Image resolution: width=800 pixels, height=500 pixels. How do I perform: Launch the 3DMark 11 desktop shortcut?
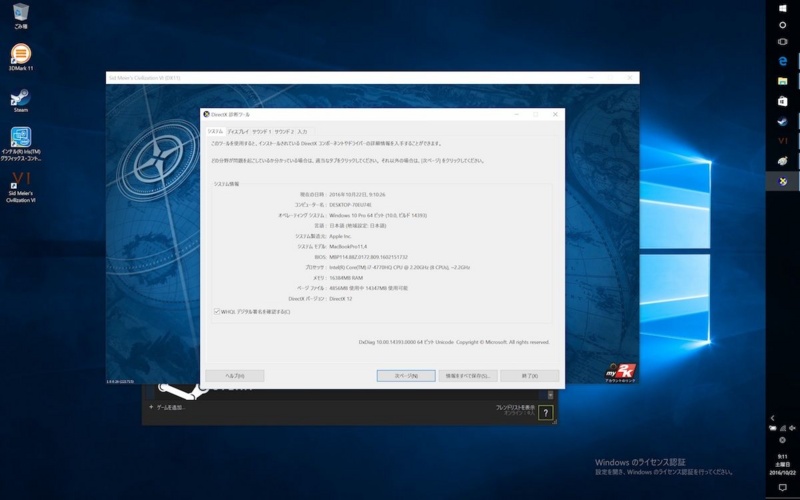click(20, 57)
